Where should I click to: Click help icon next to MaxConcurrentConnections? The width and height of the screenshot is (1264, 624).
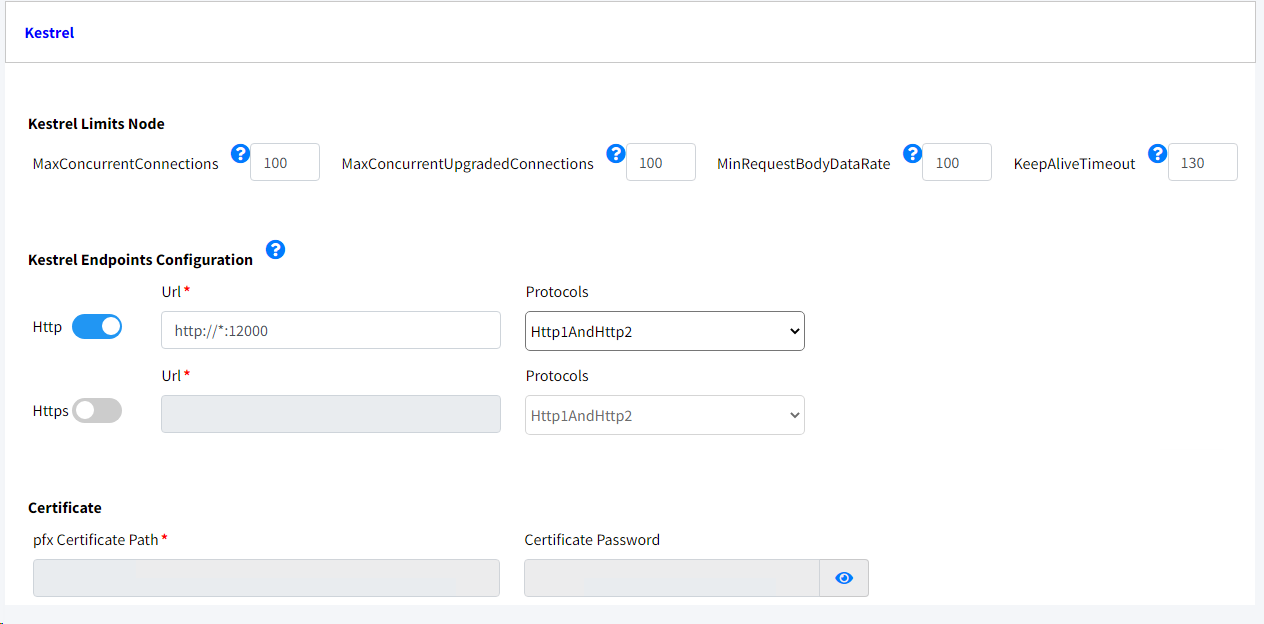pos(240,153)
